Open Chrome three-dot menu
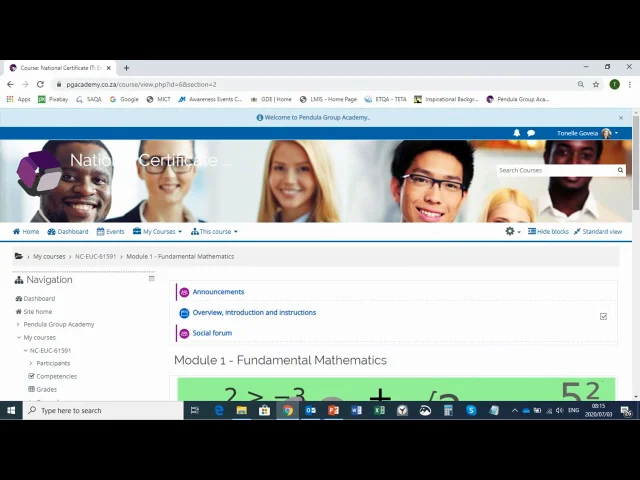This screenshot has height=480, width=640. tap(630, 84)
